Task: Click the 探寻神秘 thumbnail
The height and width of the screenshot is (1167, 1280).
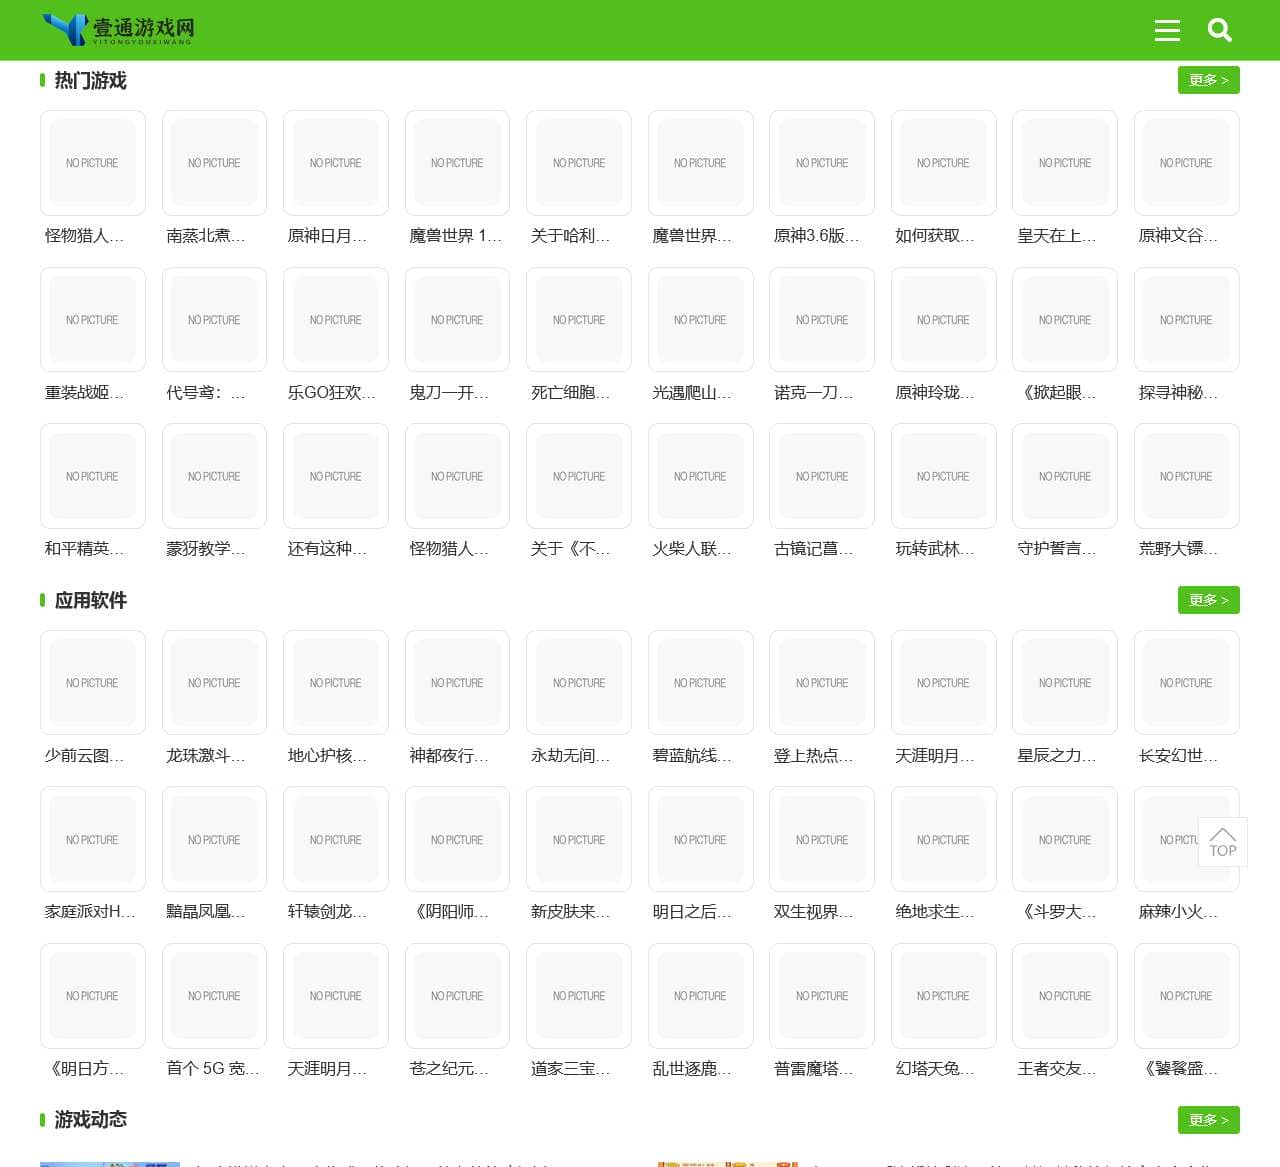Action: [x=1186, y=320]
